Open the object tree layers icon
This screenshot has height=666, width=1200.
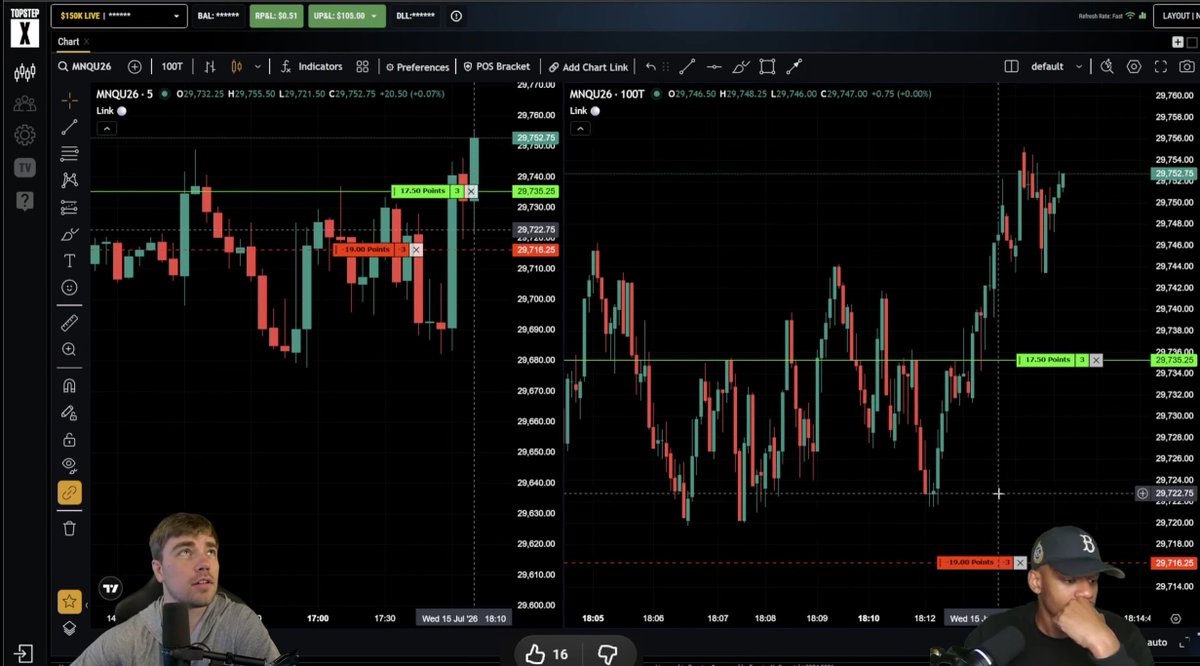69,628
